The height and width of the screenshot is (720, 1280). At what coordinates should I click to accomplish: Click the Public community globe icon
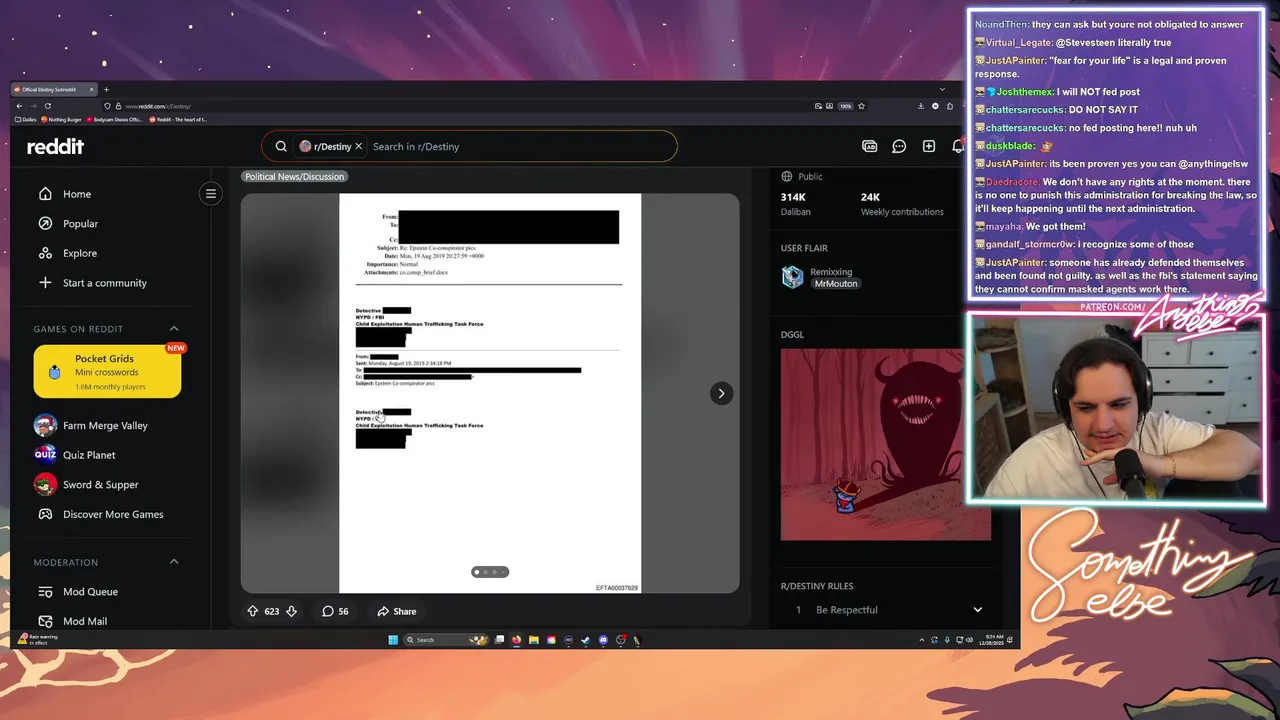click(787, 176)
